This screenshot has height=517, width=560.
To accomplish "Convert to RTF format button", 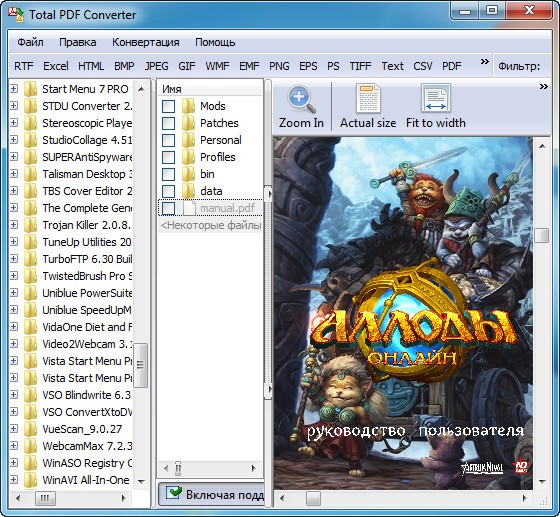I will coord(24,66).
